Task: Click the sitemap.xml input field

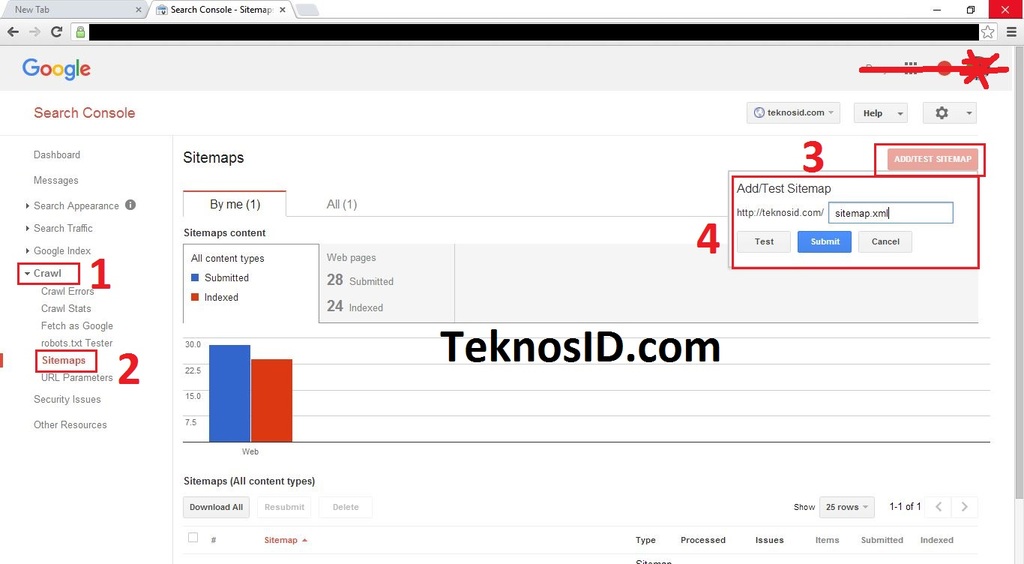Action: click(x=891, y=213)
